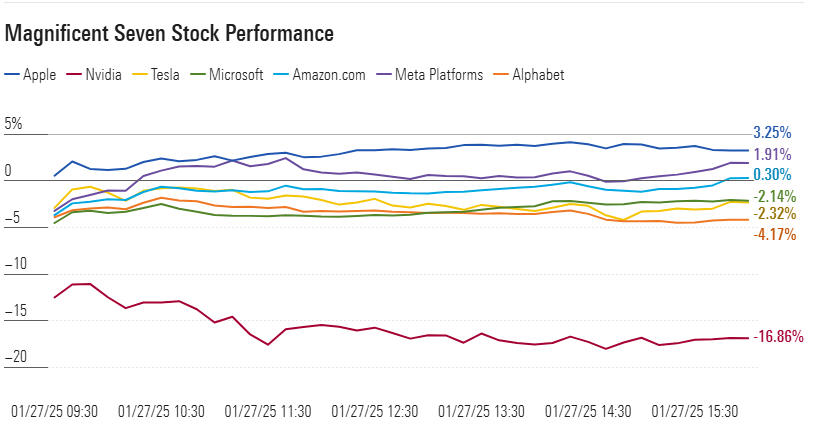The image size is (814, 432).
Task: Click the -2.14% Microsoft end label
Action: coord(775,196)
